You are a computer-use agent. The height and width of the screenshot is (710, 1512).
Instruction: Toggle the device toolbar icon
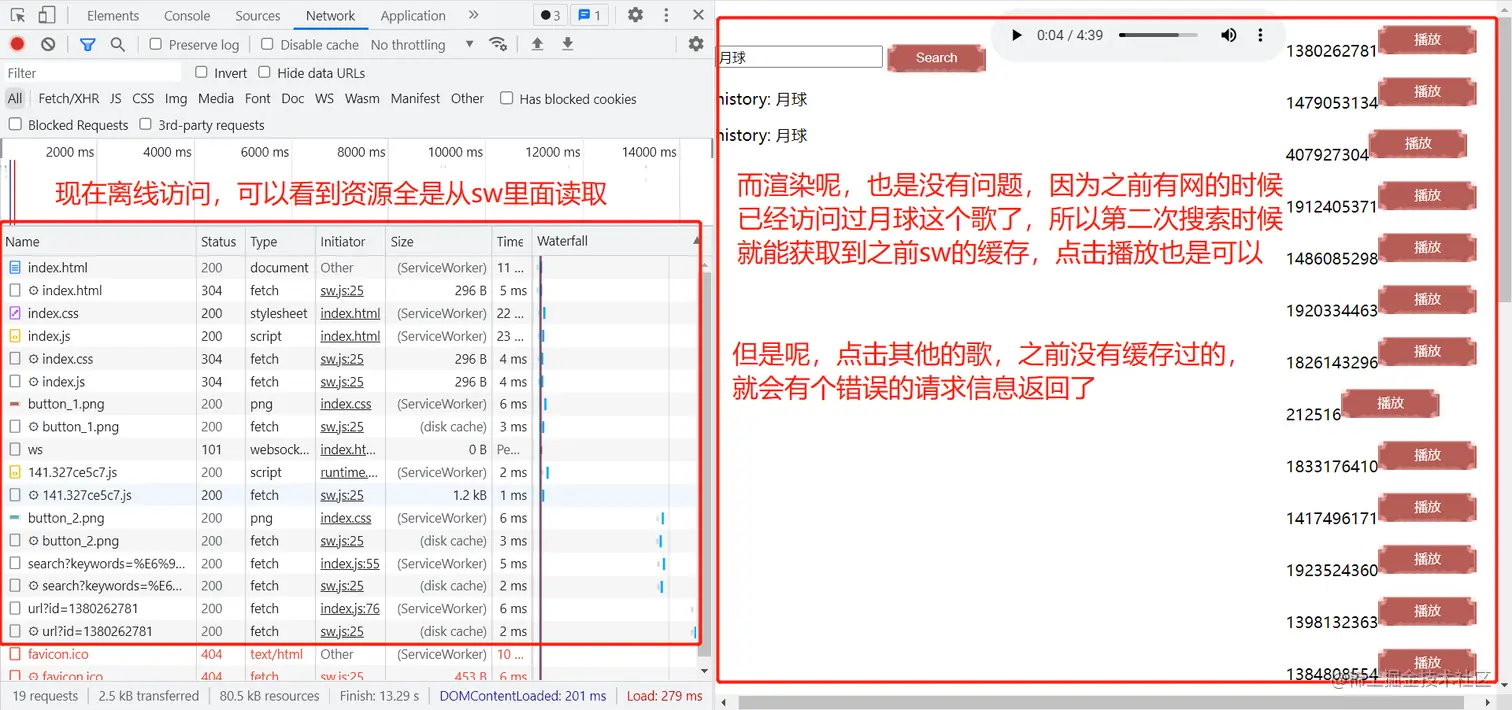pyautogui.click(x=47, y=15)
